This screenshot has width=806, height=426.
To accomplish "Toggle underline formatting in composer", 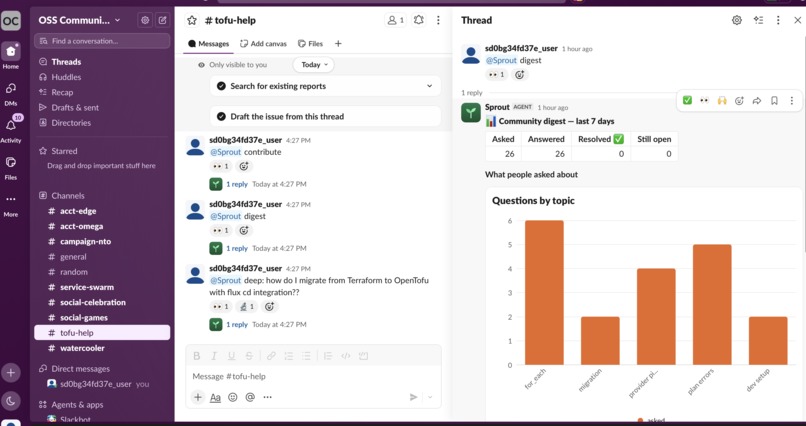I will [231, 356].
